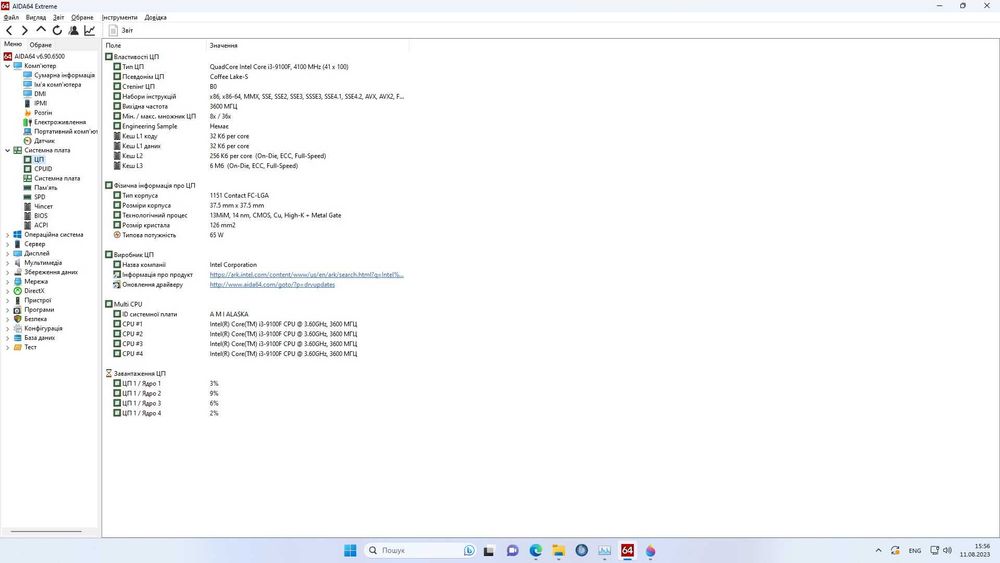Open the Інструменти menu
1000x563 pixels.
tap(119, 17)
